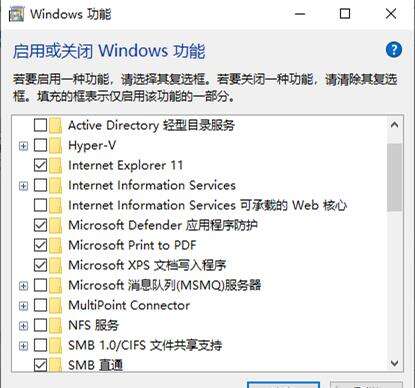
Task: Click the folder icon beside Hyper-V
Action: 55,145
